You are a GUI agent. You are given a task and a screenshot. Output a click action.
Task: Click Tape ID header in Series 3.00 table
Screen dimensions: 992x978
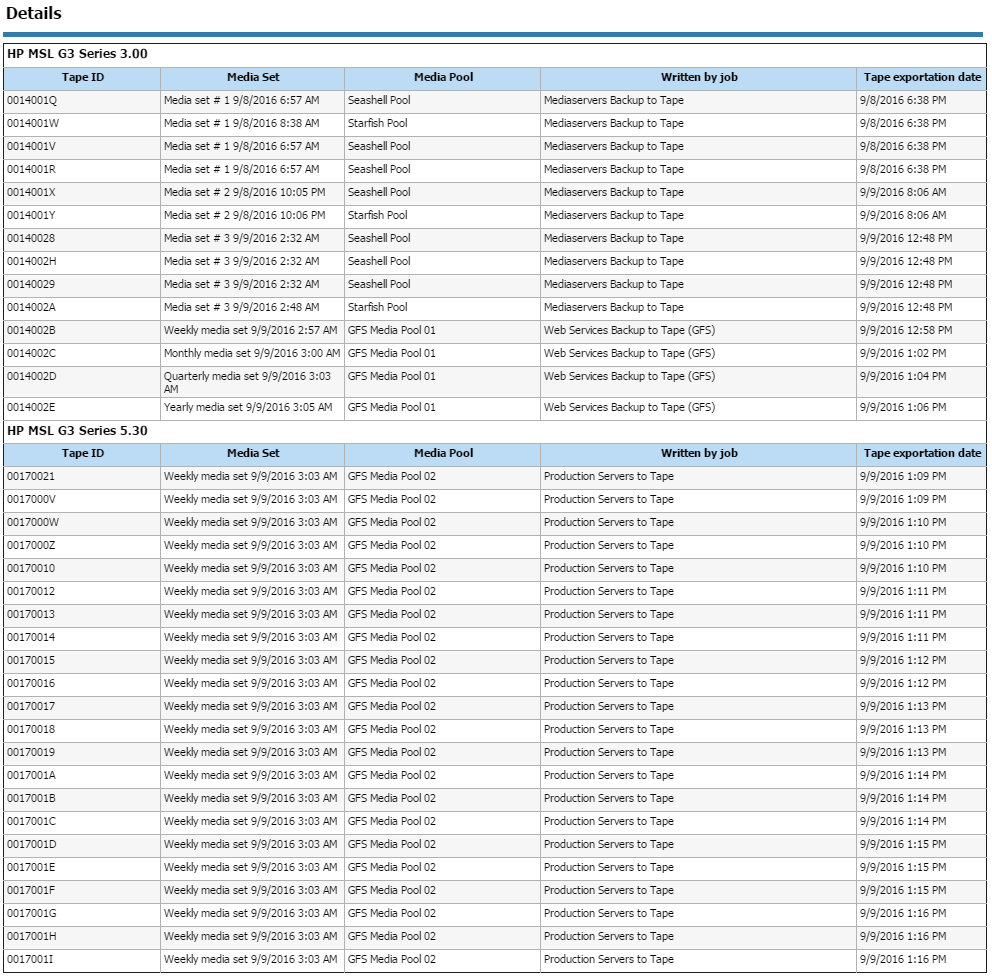click(x=82, y=78)
